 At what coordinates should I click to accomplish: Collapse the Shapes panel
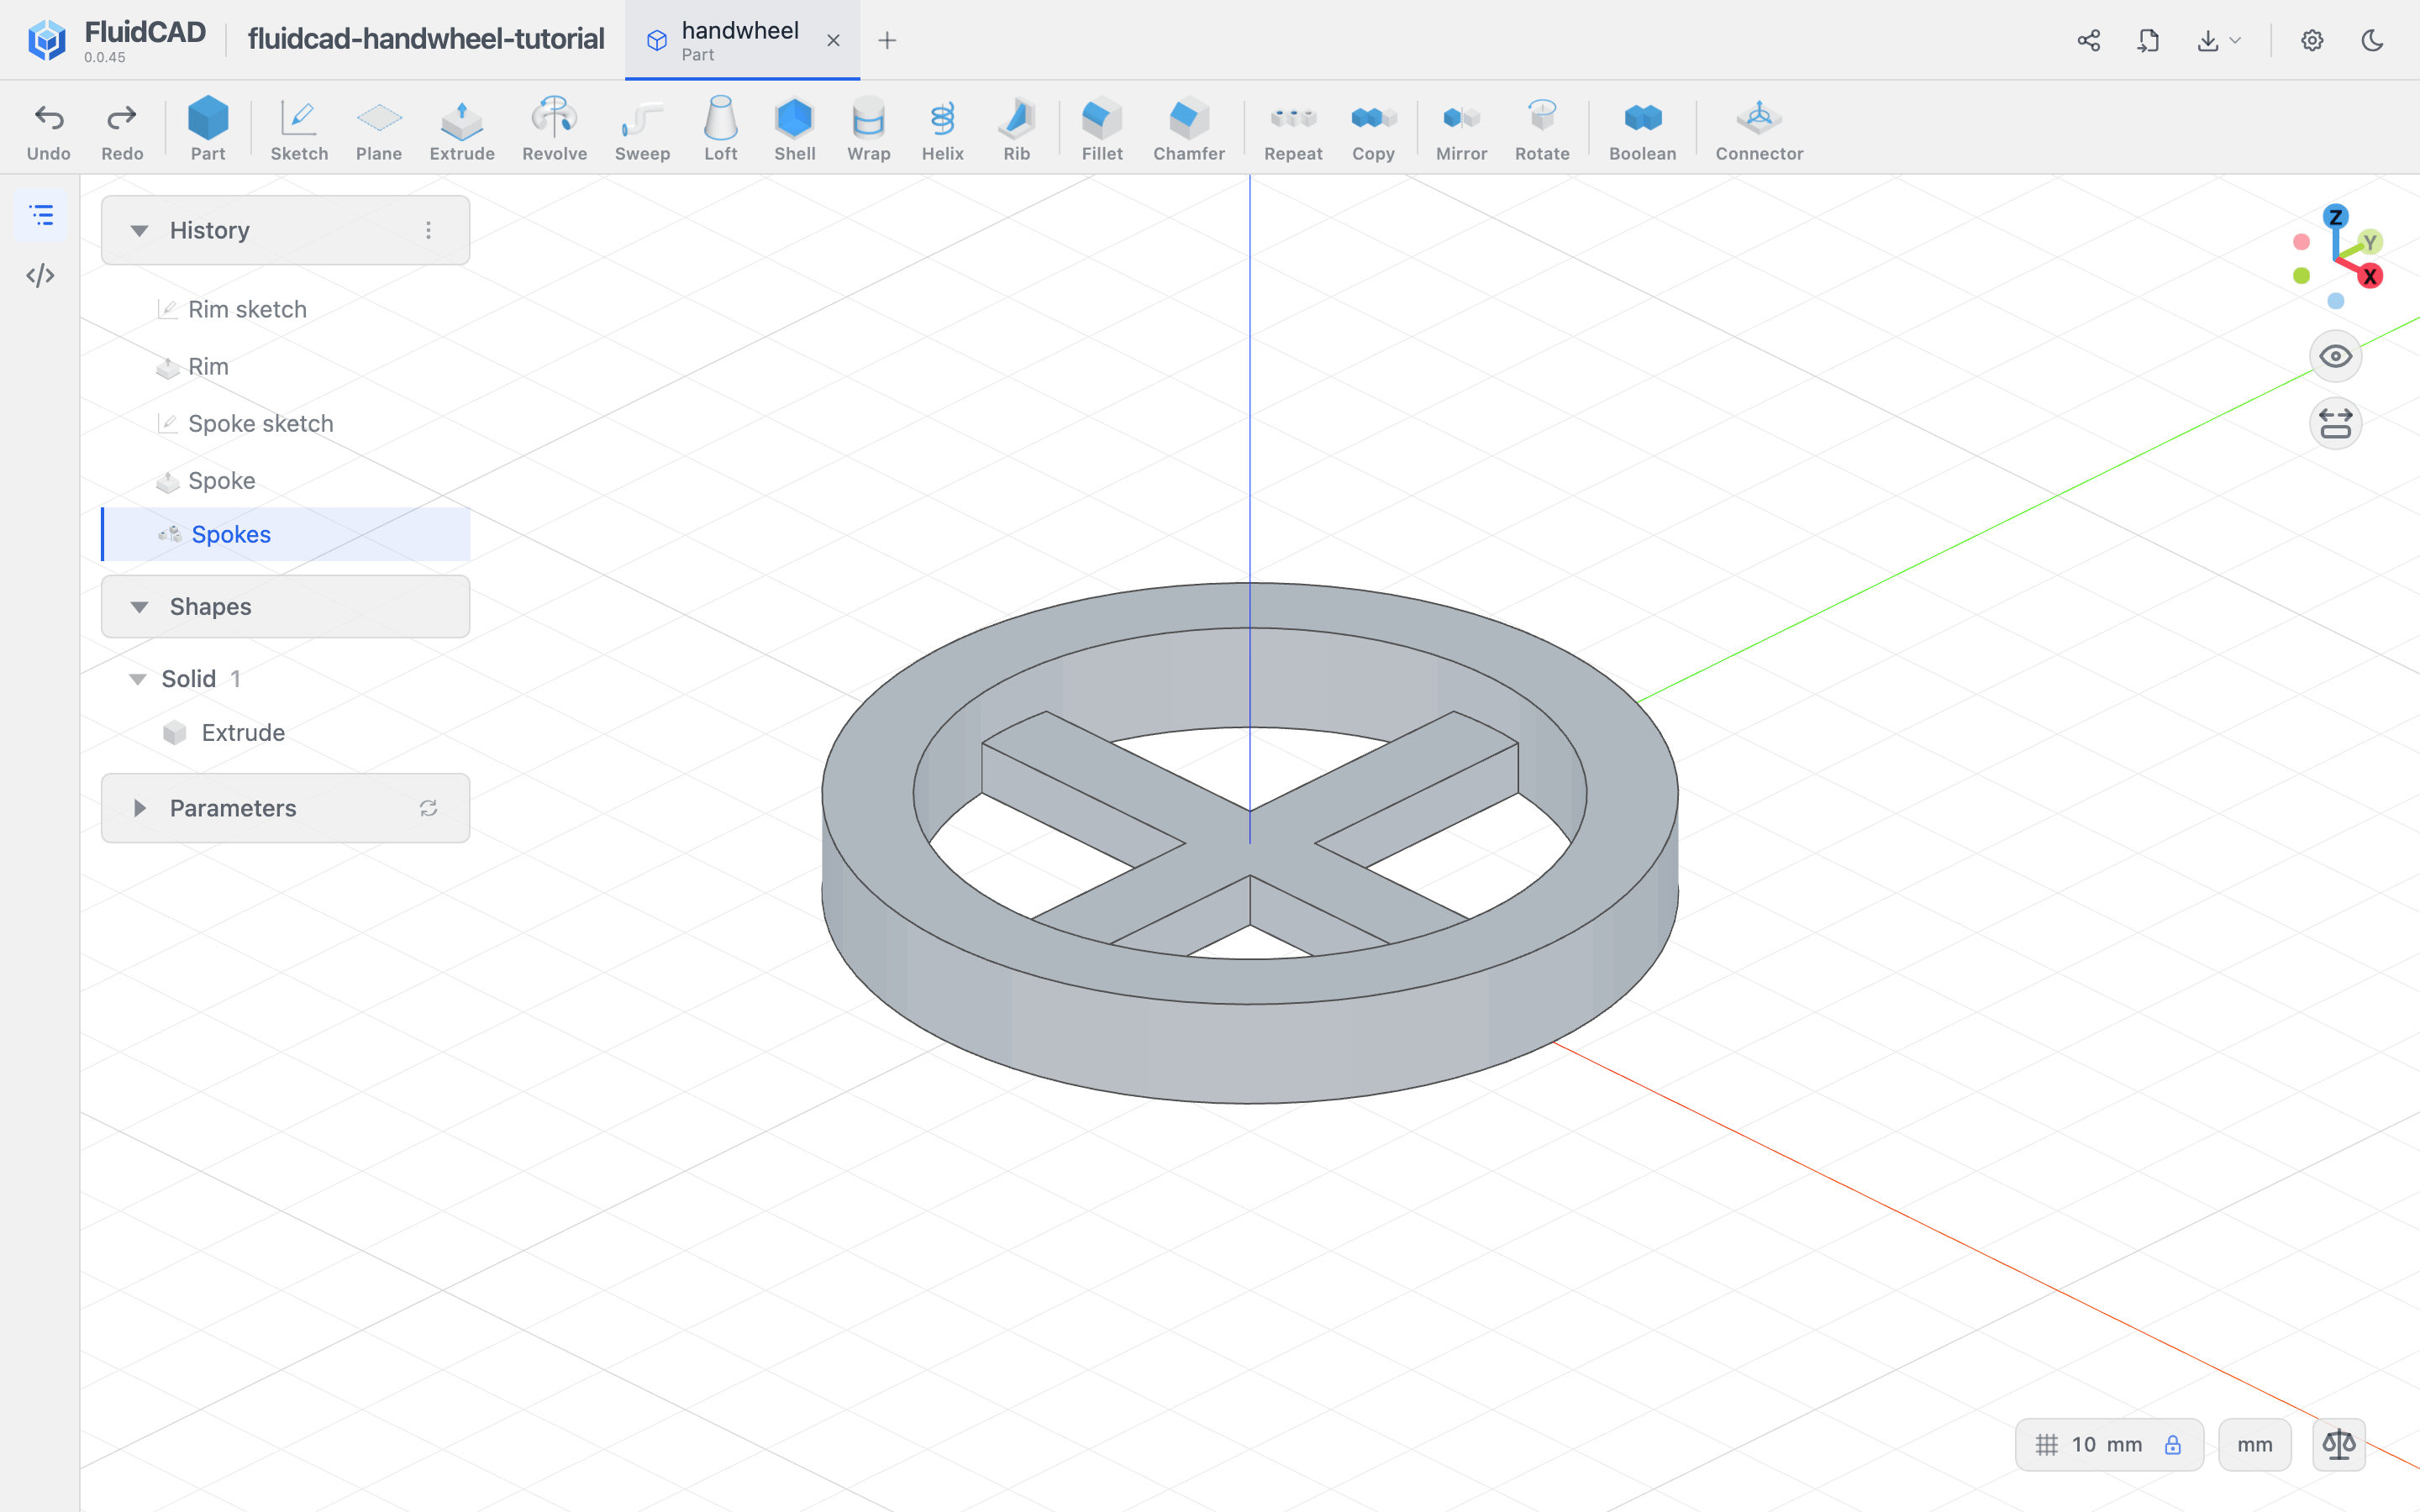pyautogui.click(x=139, y=607)
